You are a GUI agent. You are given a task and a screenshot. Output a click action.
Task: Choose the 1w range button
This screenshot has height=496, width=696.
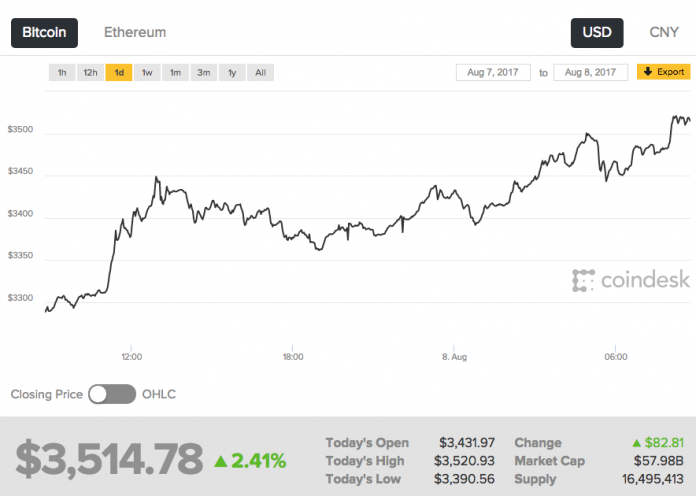pos(147,72)
